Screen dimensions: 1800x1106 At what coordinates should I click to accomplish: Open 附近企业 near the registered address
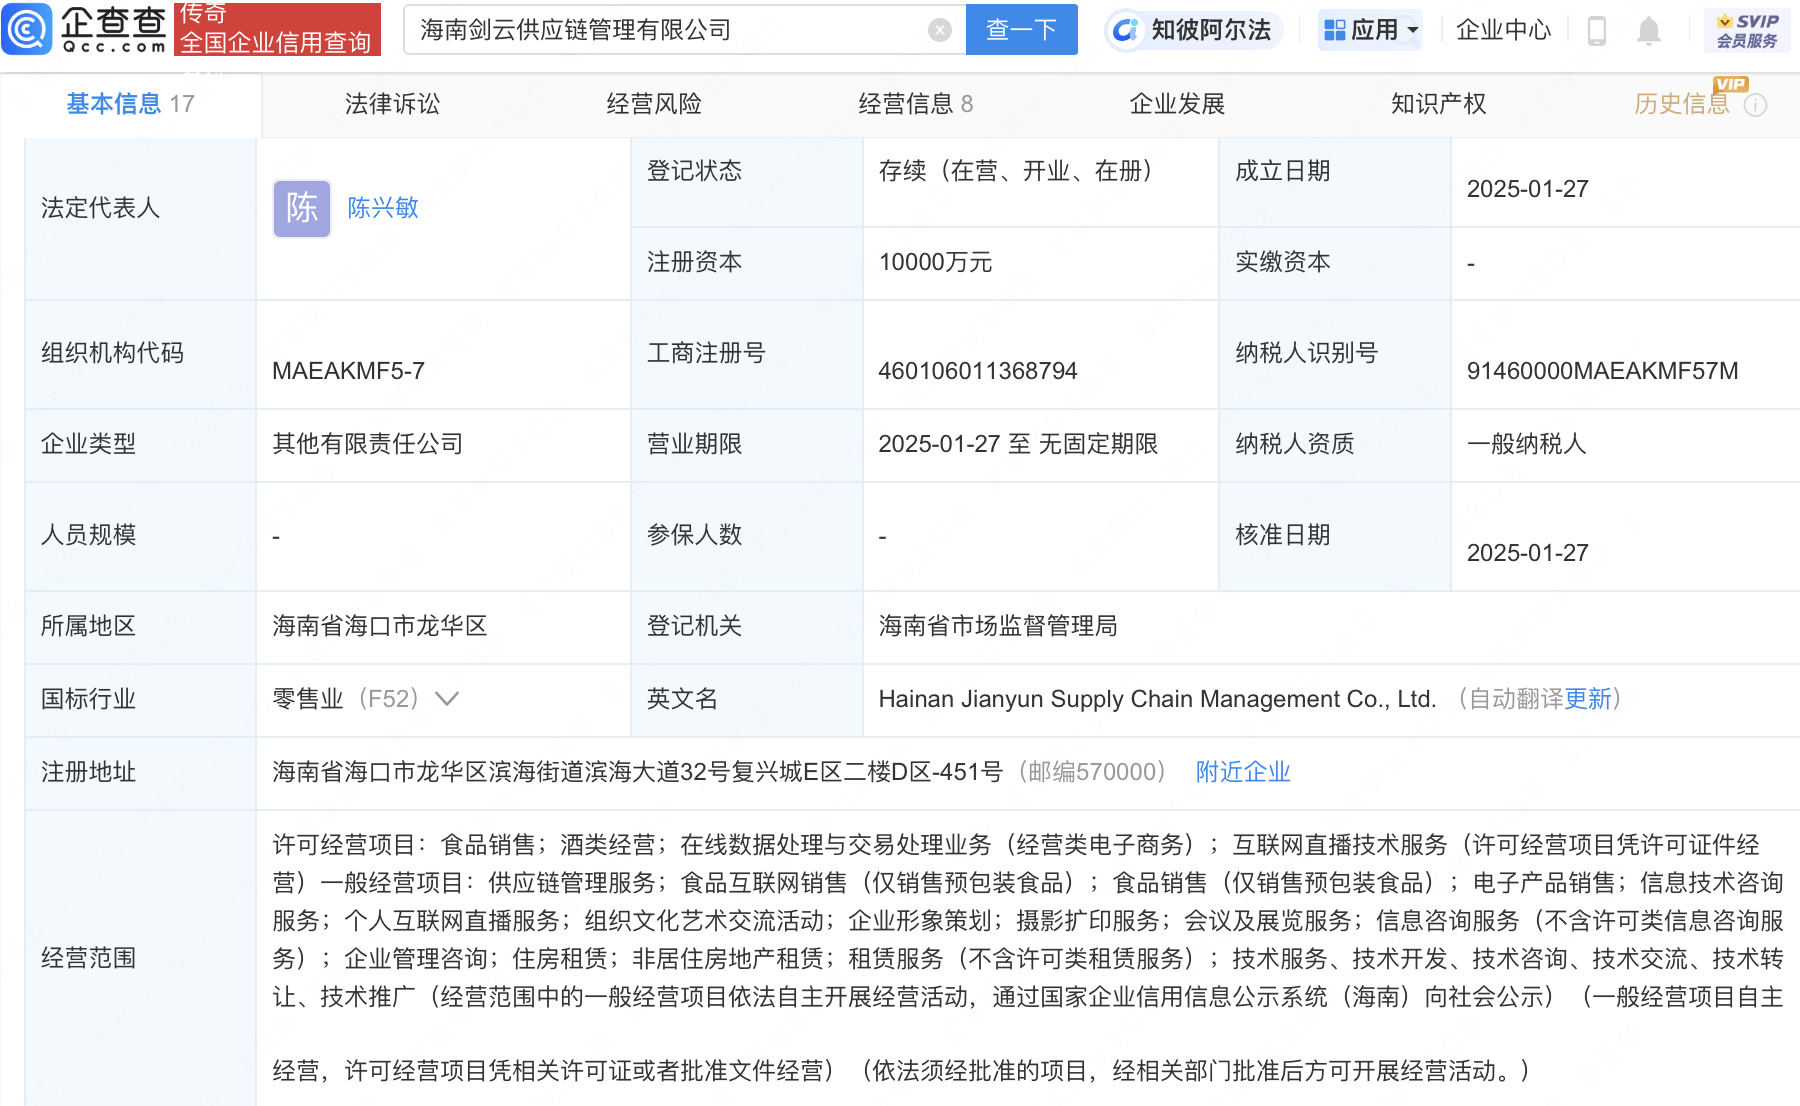coord(1242,772)
